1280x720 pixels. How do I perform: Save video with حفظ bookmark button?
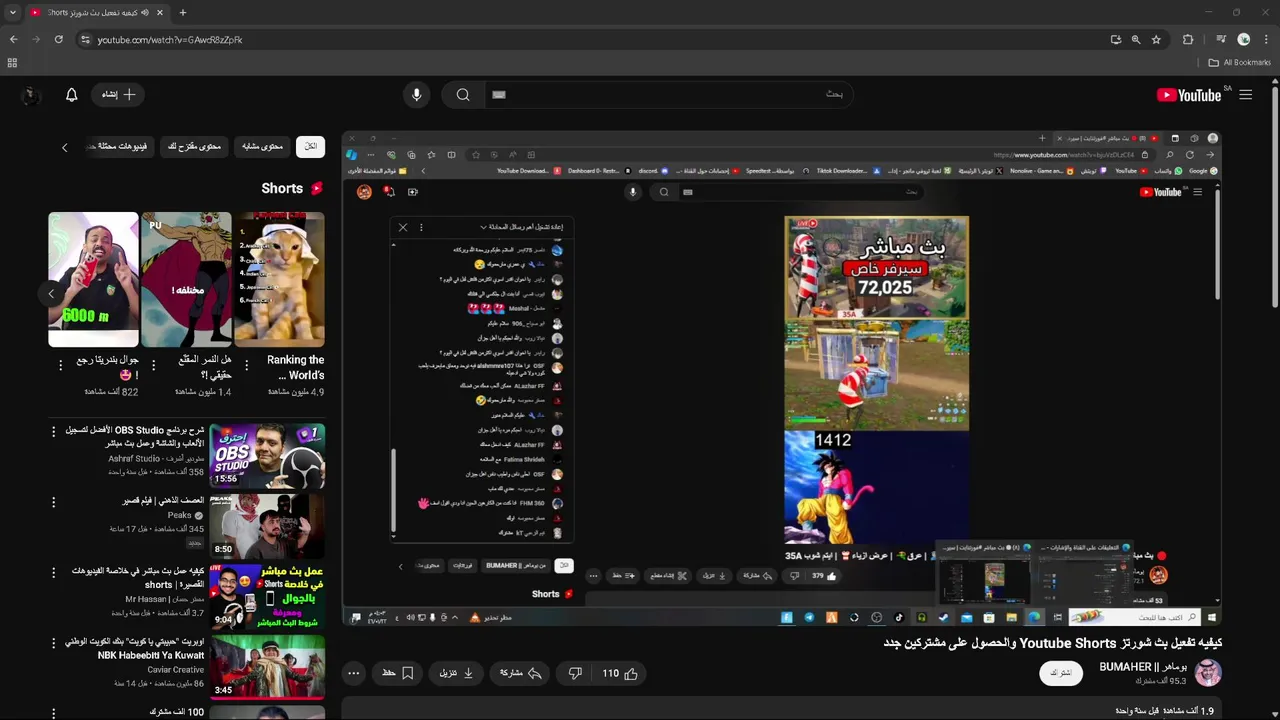point(397,674)
